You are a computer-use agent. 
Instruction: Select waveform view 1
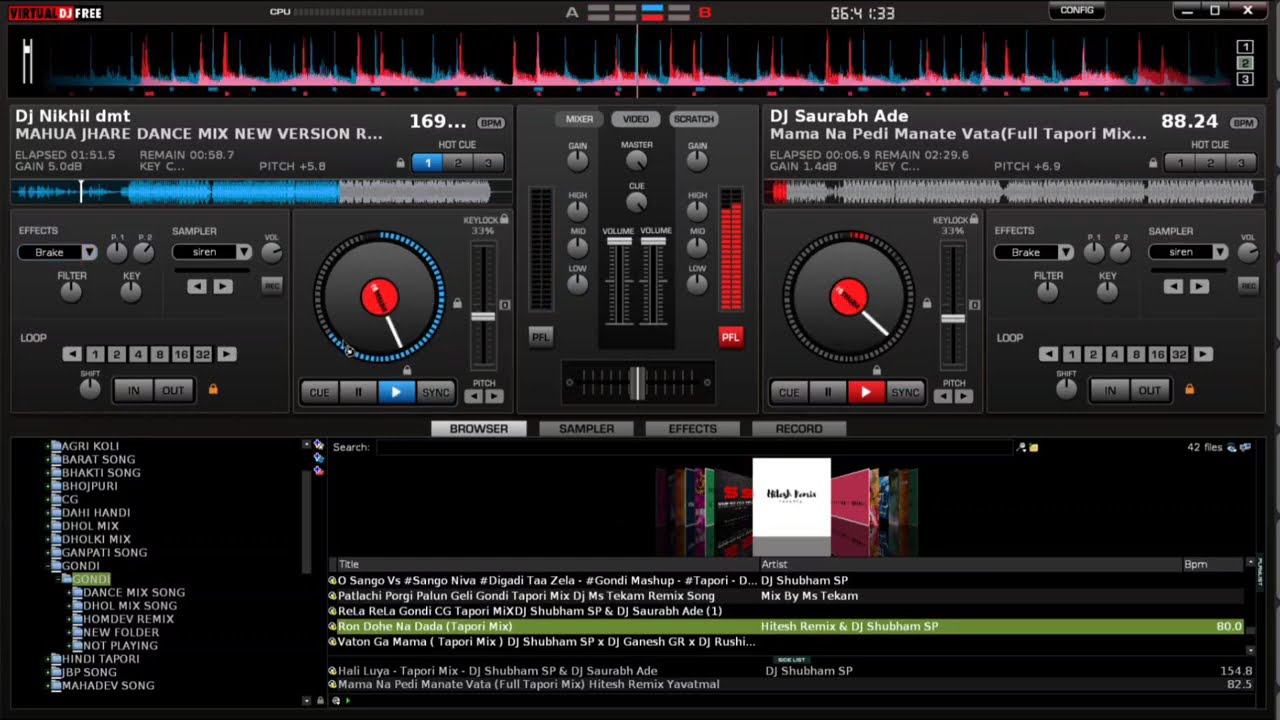(1245, 47)
